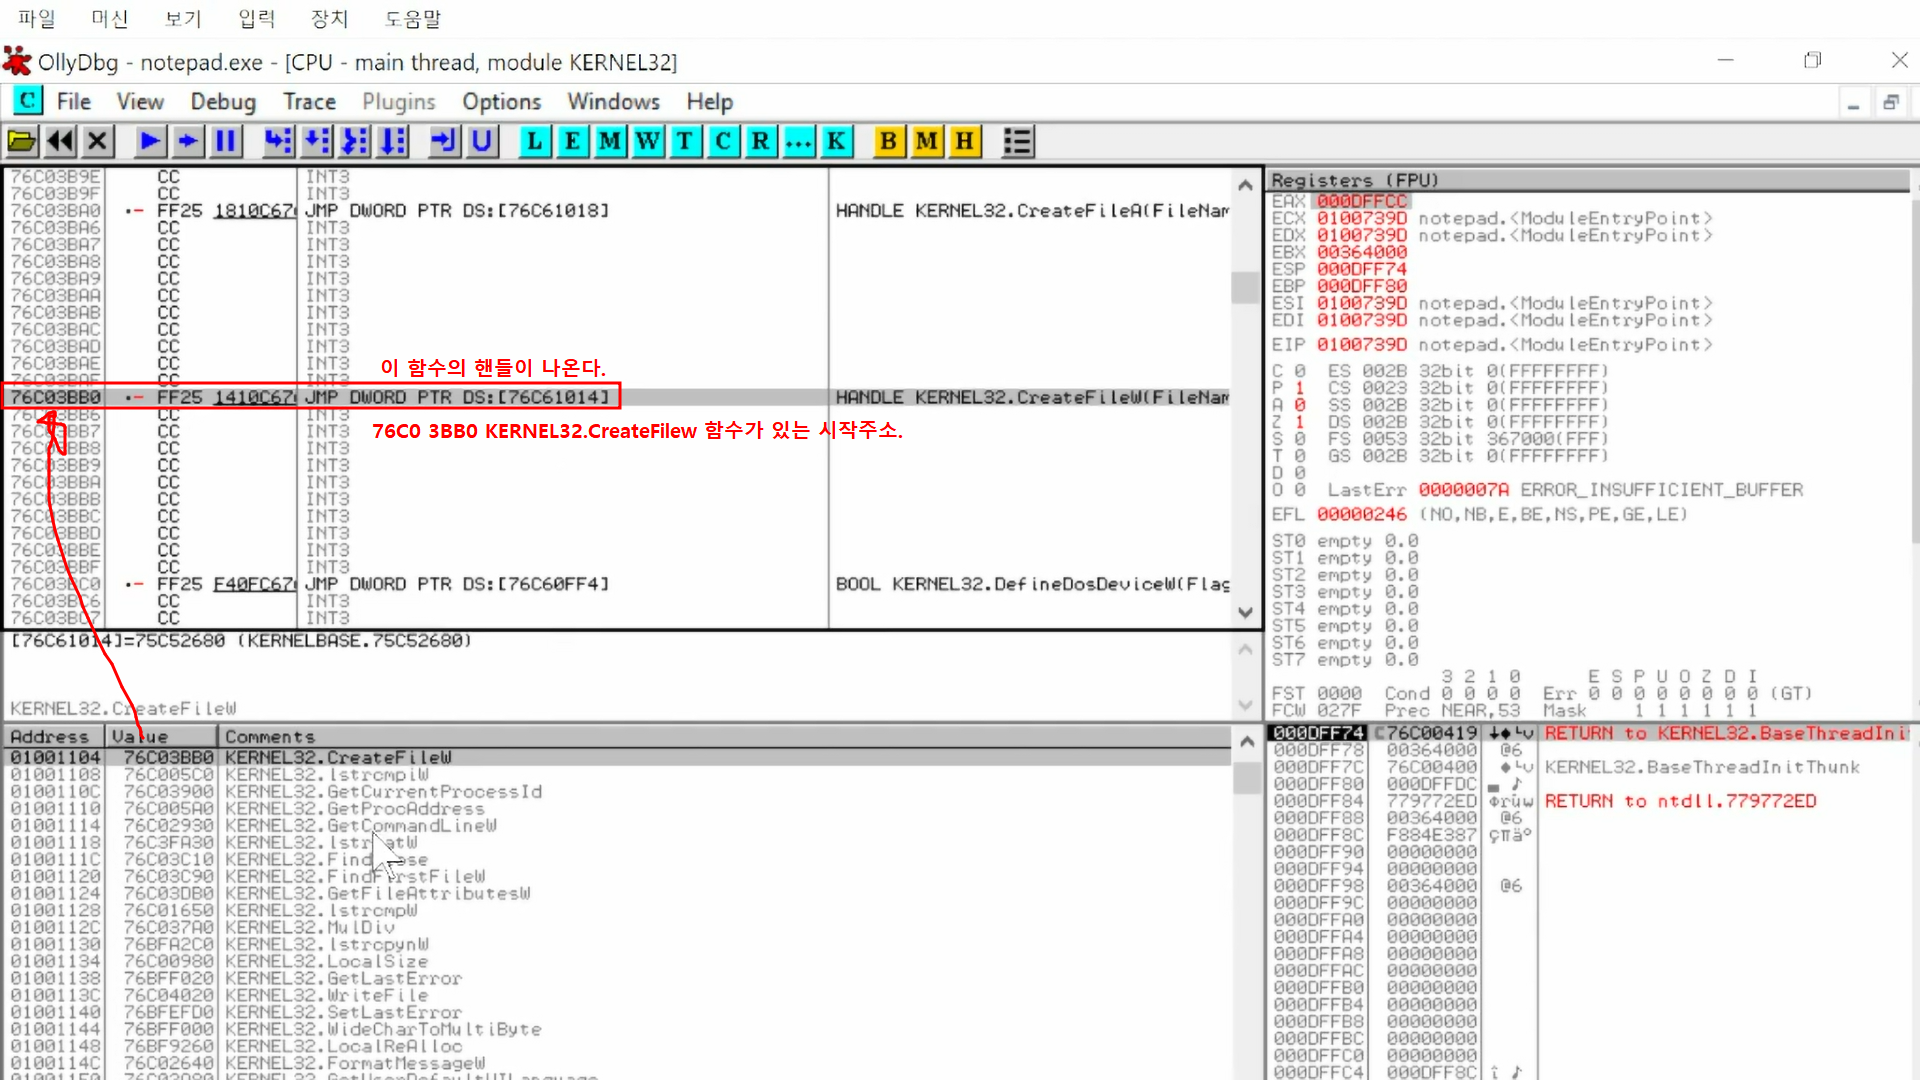The width and height of the screenshot is (1920, 1080).
Task: Select the LastErr value 0000007A
Action: pos(1463,490)
